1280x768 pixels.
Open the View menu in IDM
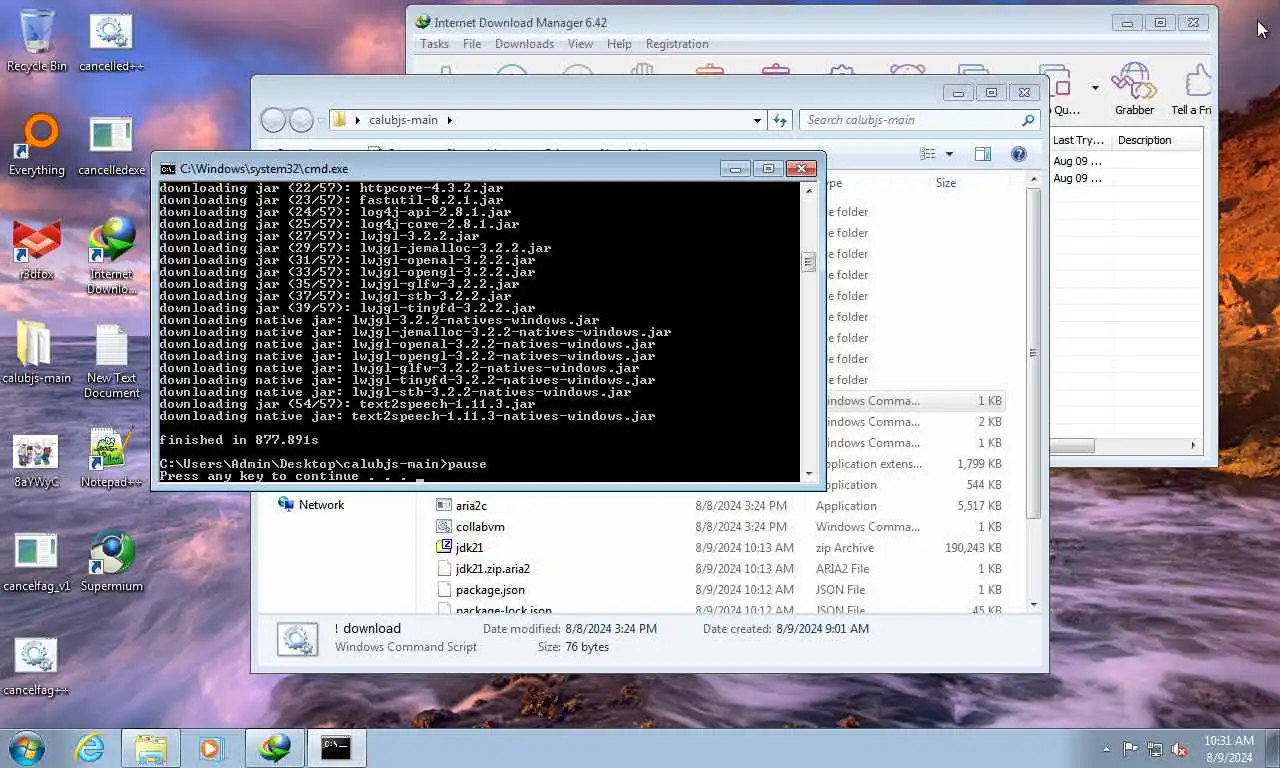pyautogui.click(x=581, y=44)
